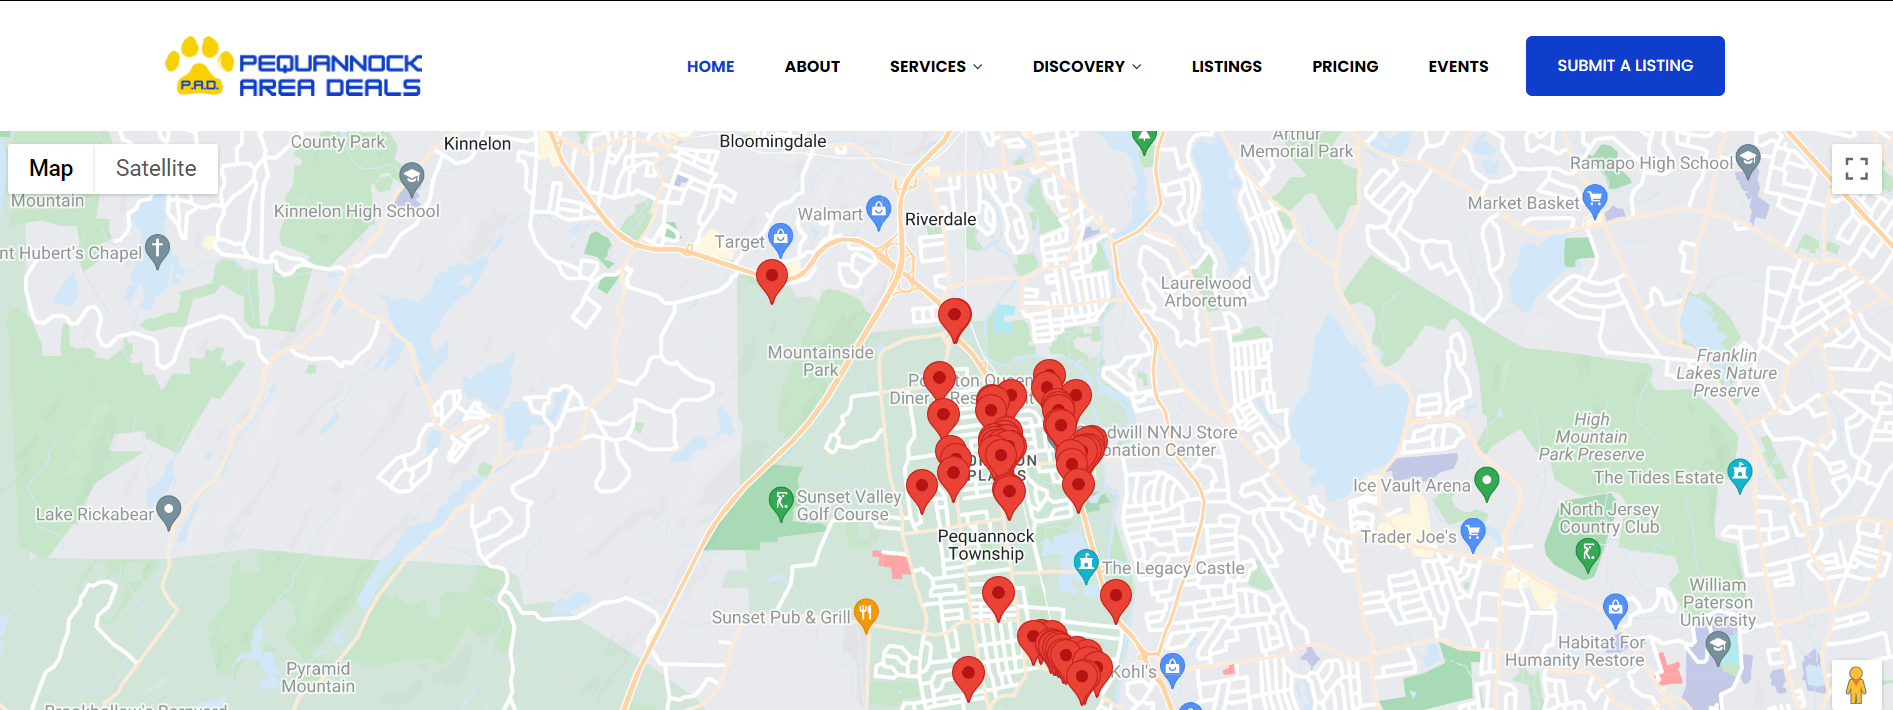Click the Ice Vault Arena pin
1893x710 pixels.
[x=1487, y=483]
